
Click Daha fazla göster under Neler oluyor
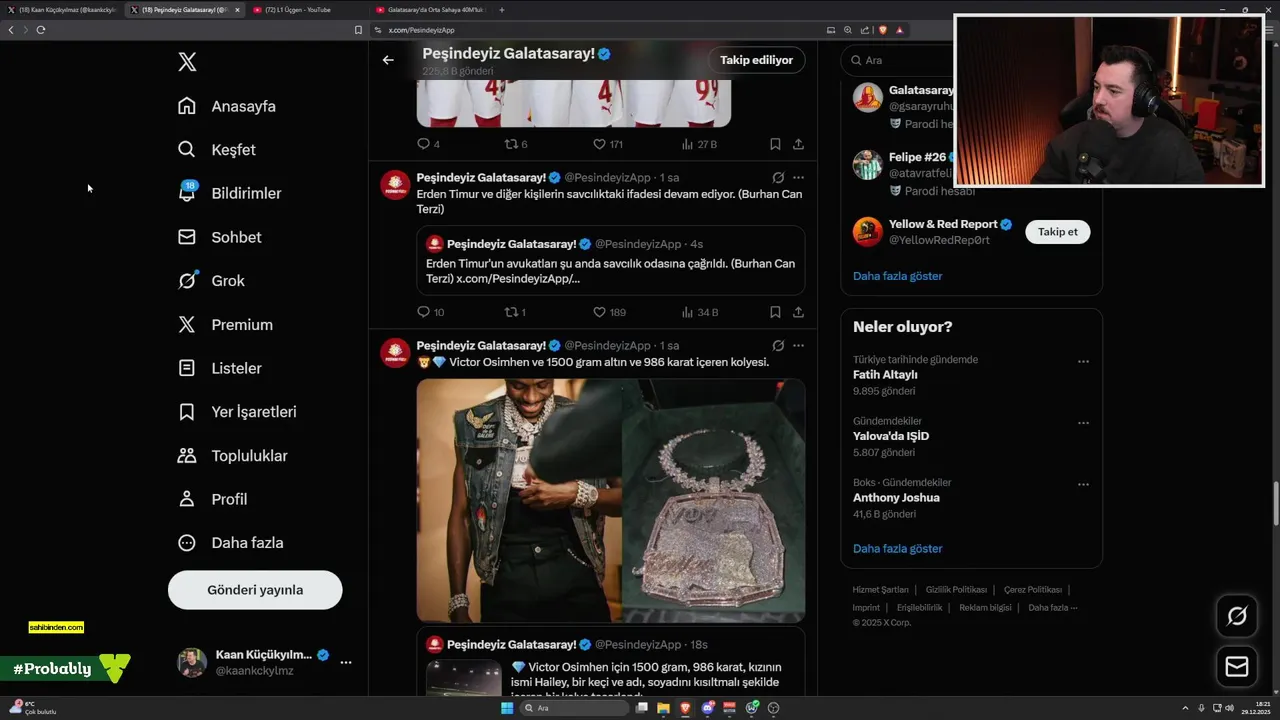click(897, 549)
